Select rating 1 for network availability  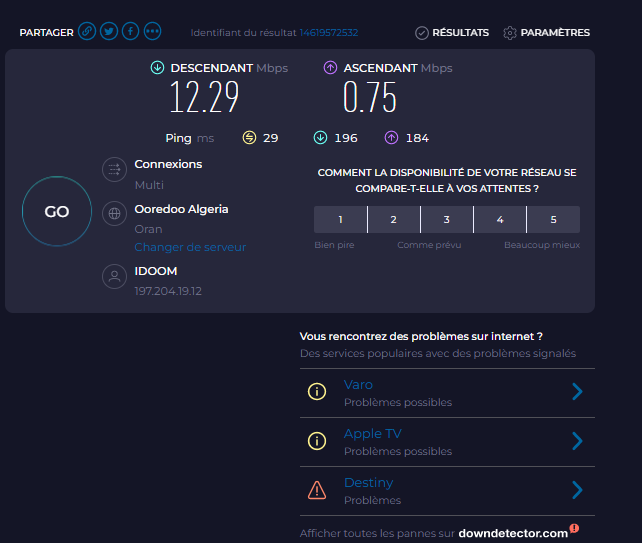(x=340, y=220)
